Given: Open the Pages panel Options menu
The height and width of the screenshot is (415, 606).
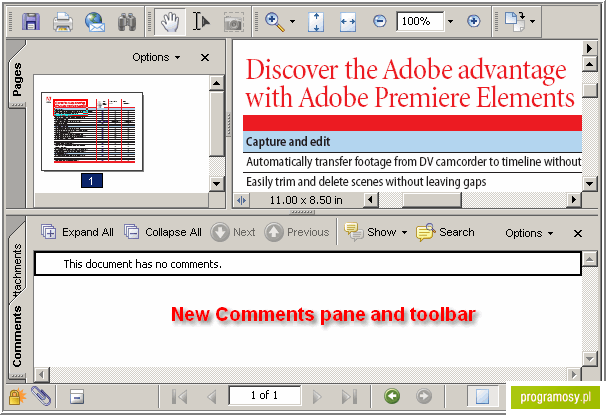Looking at the screenshot, I should point(156,57).
